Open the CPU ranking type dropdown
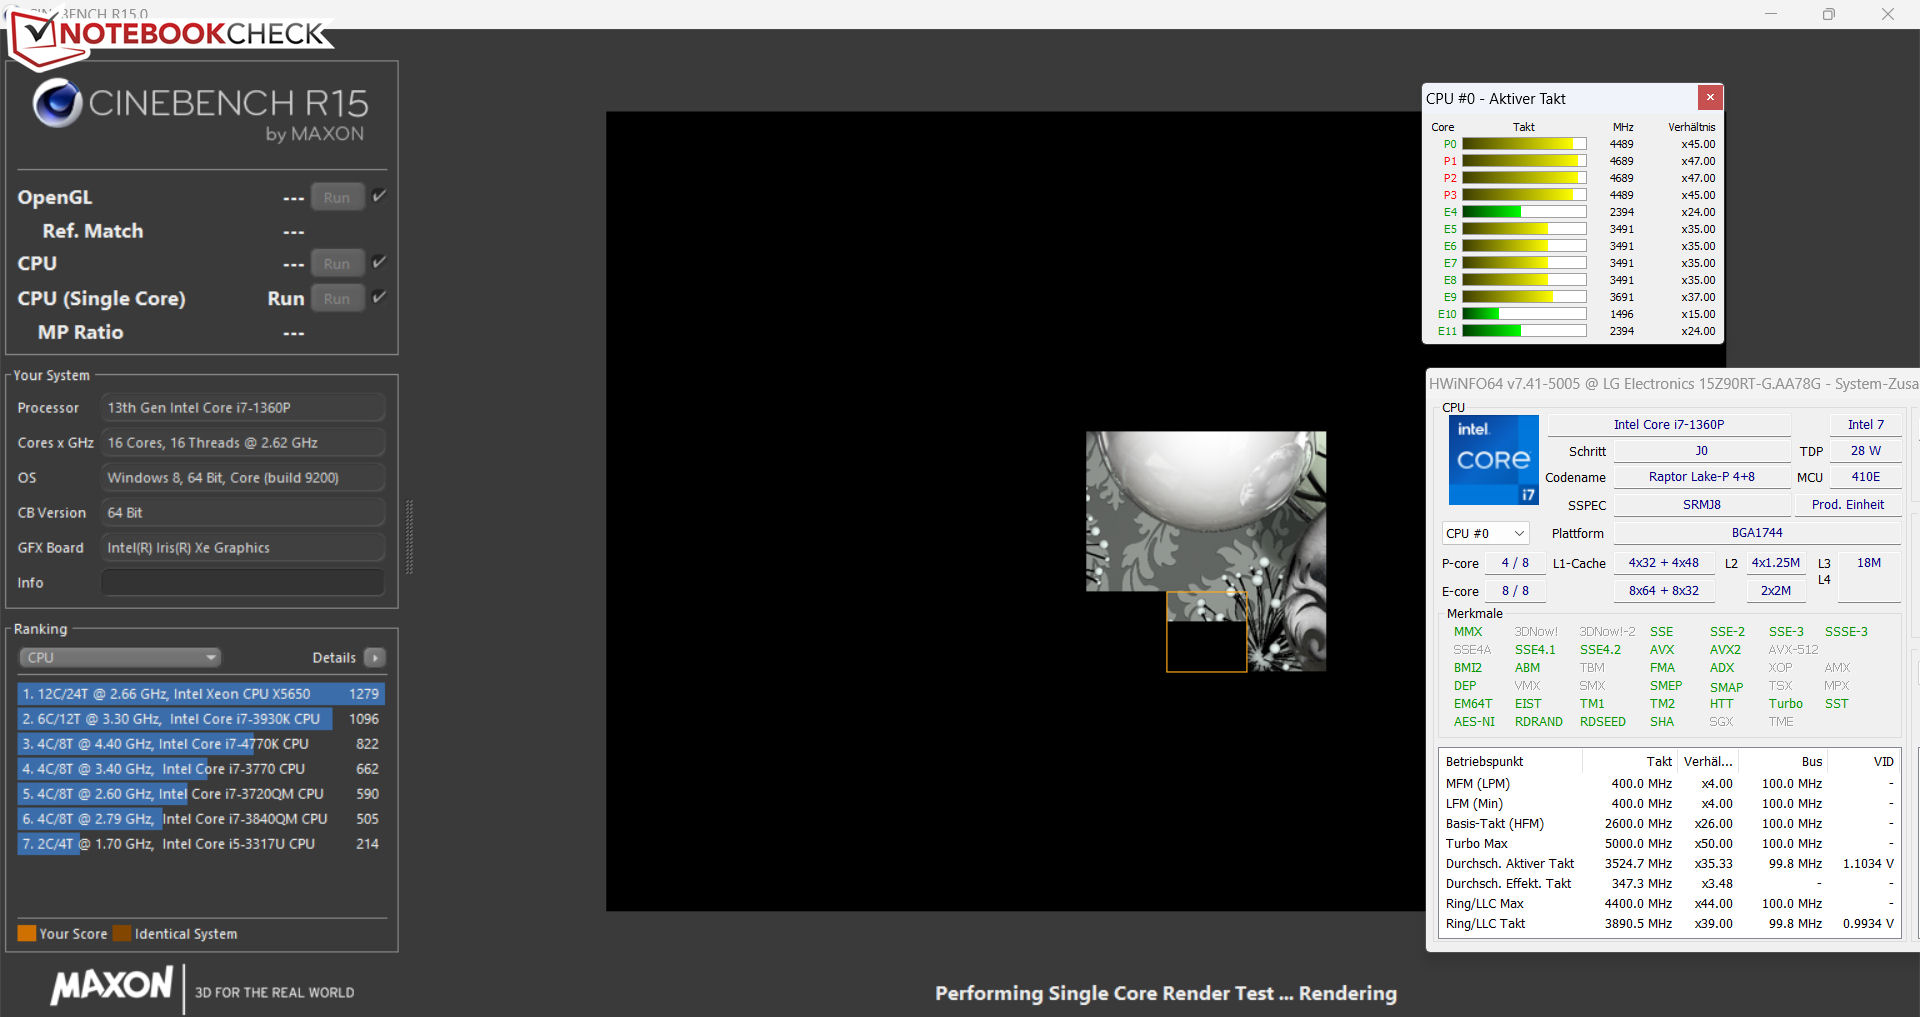Viewport: 1920px width, 1017px height. click(120, 658)
